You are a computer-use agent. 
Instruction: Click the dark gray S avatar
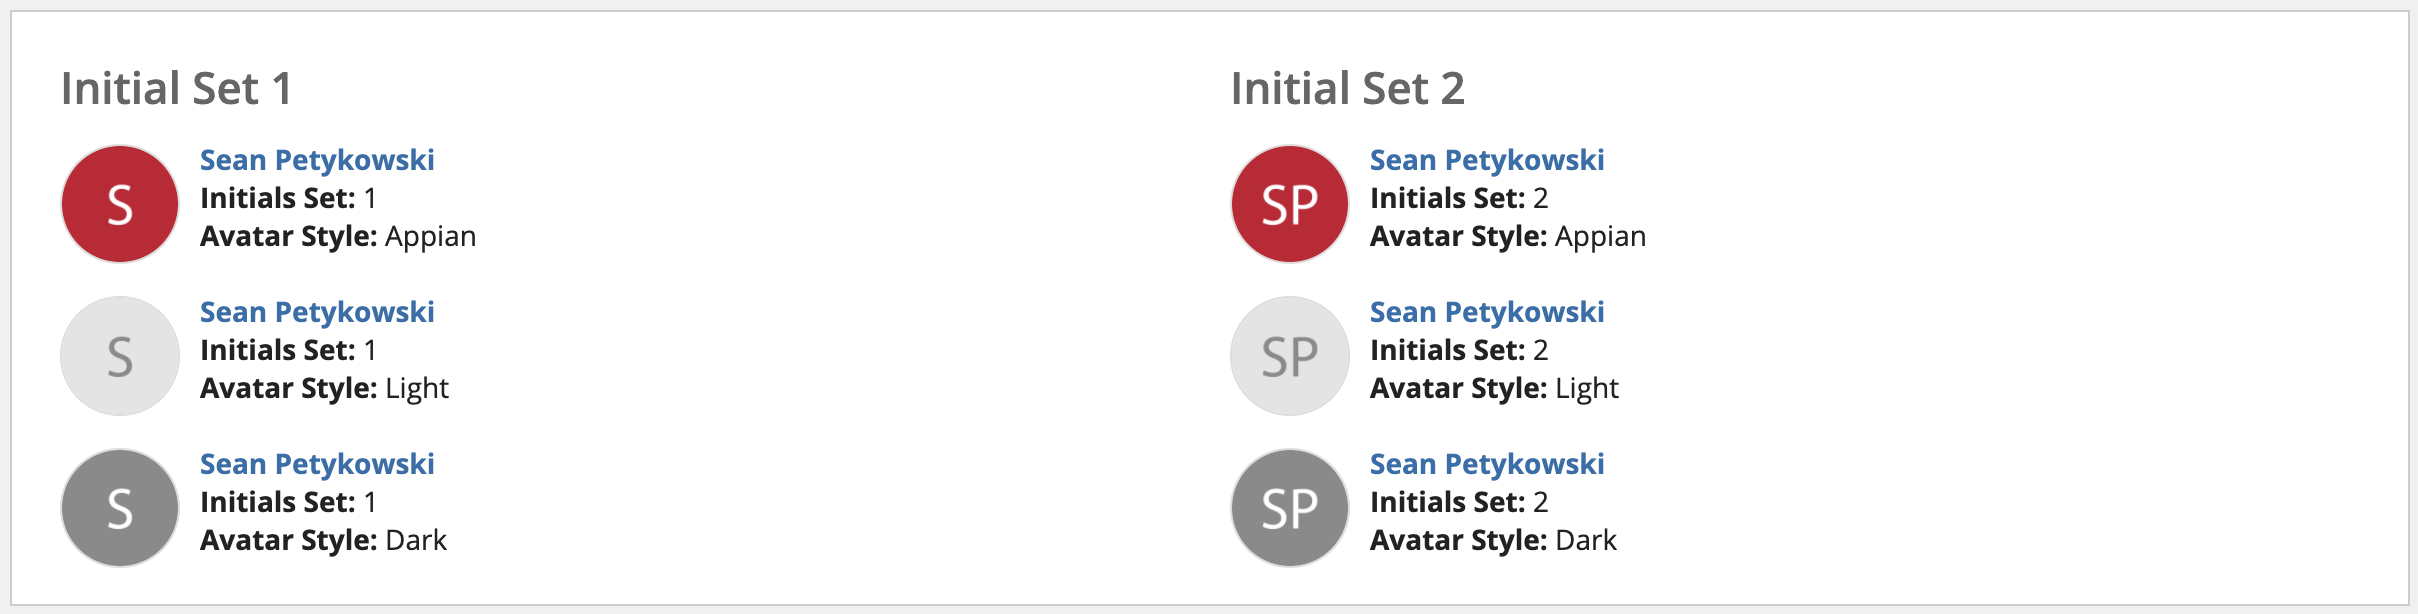tap(120, 508)
